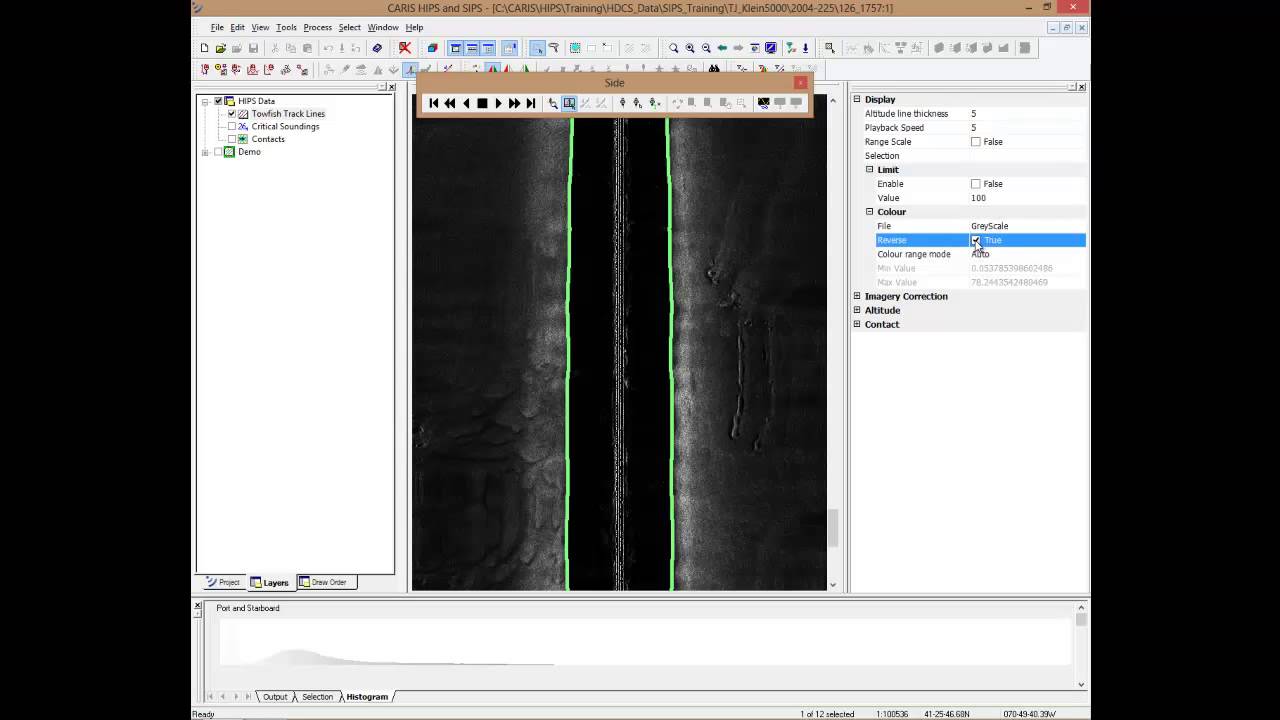Click the Limit Value field showing 100

1027,198
